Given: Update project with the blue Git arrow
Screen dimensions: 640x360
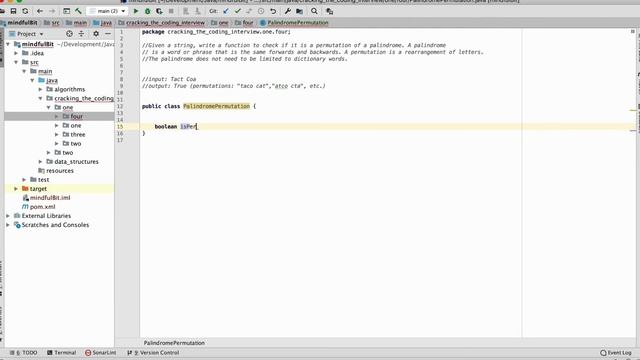Looking at the screenshot, I should (226, 11).
